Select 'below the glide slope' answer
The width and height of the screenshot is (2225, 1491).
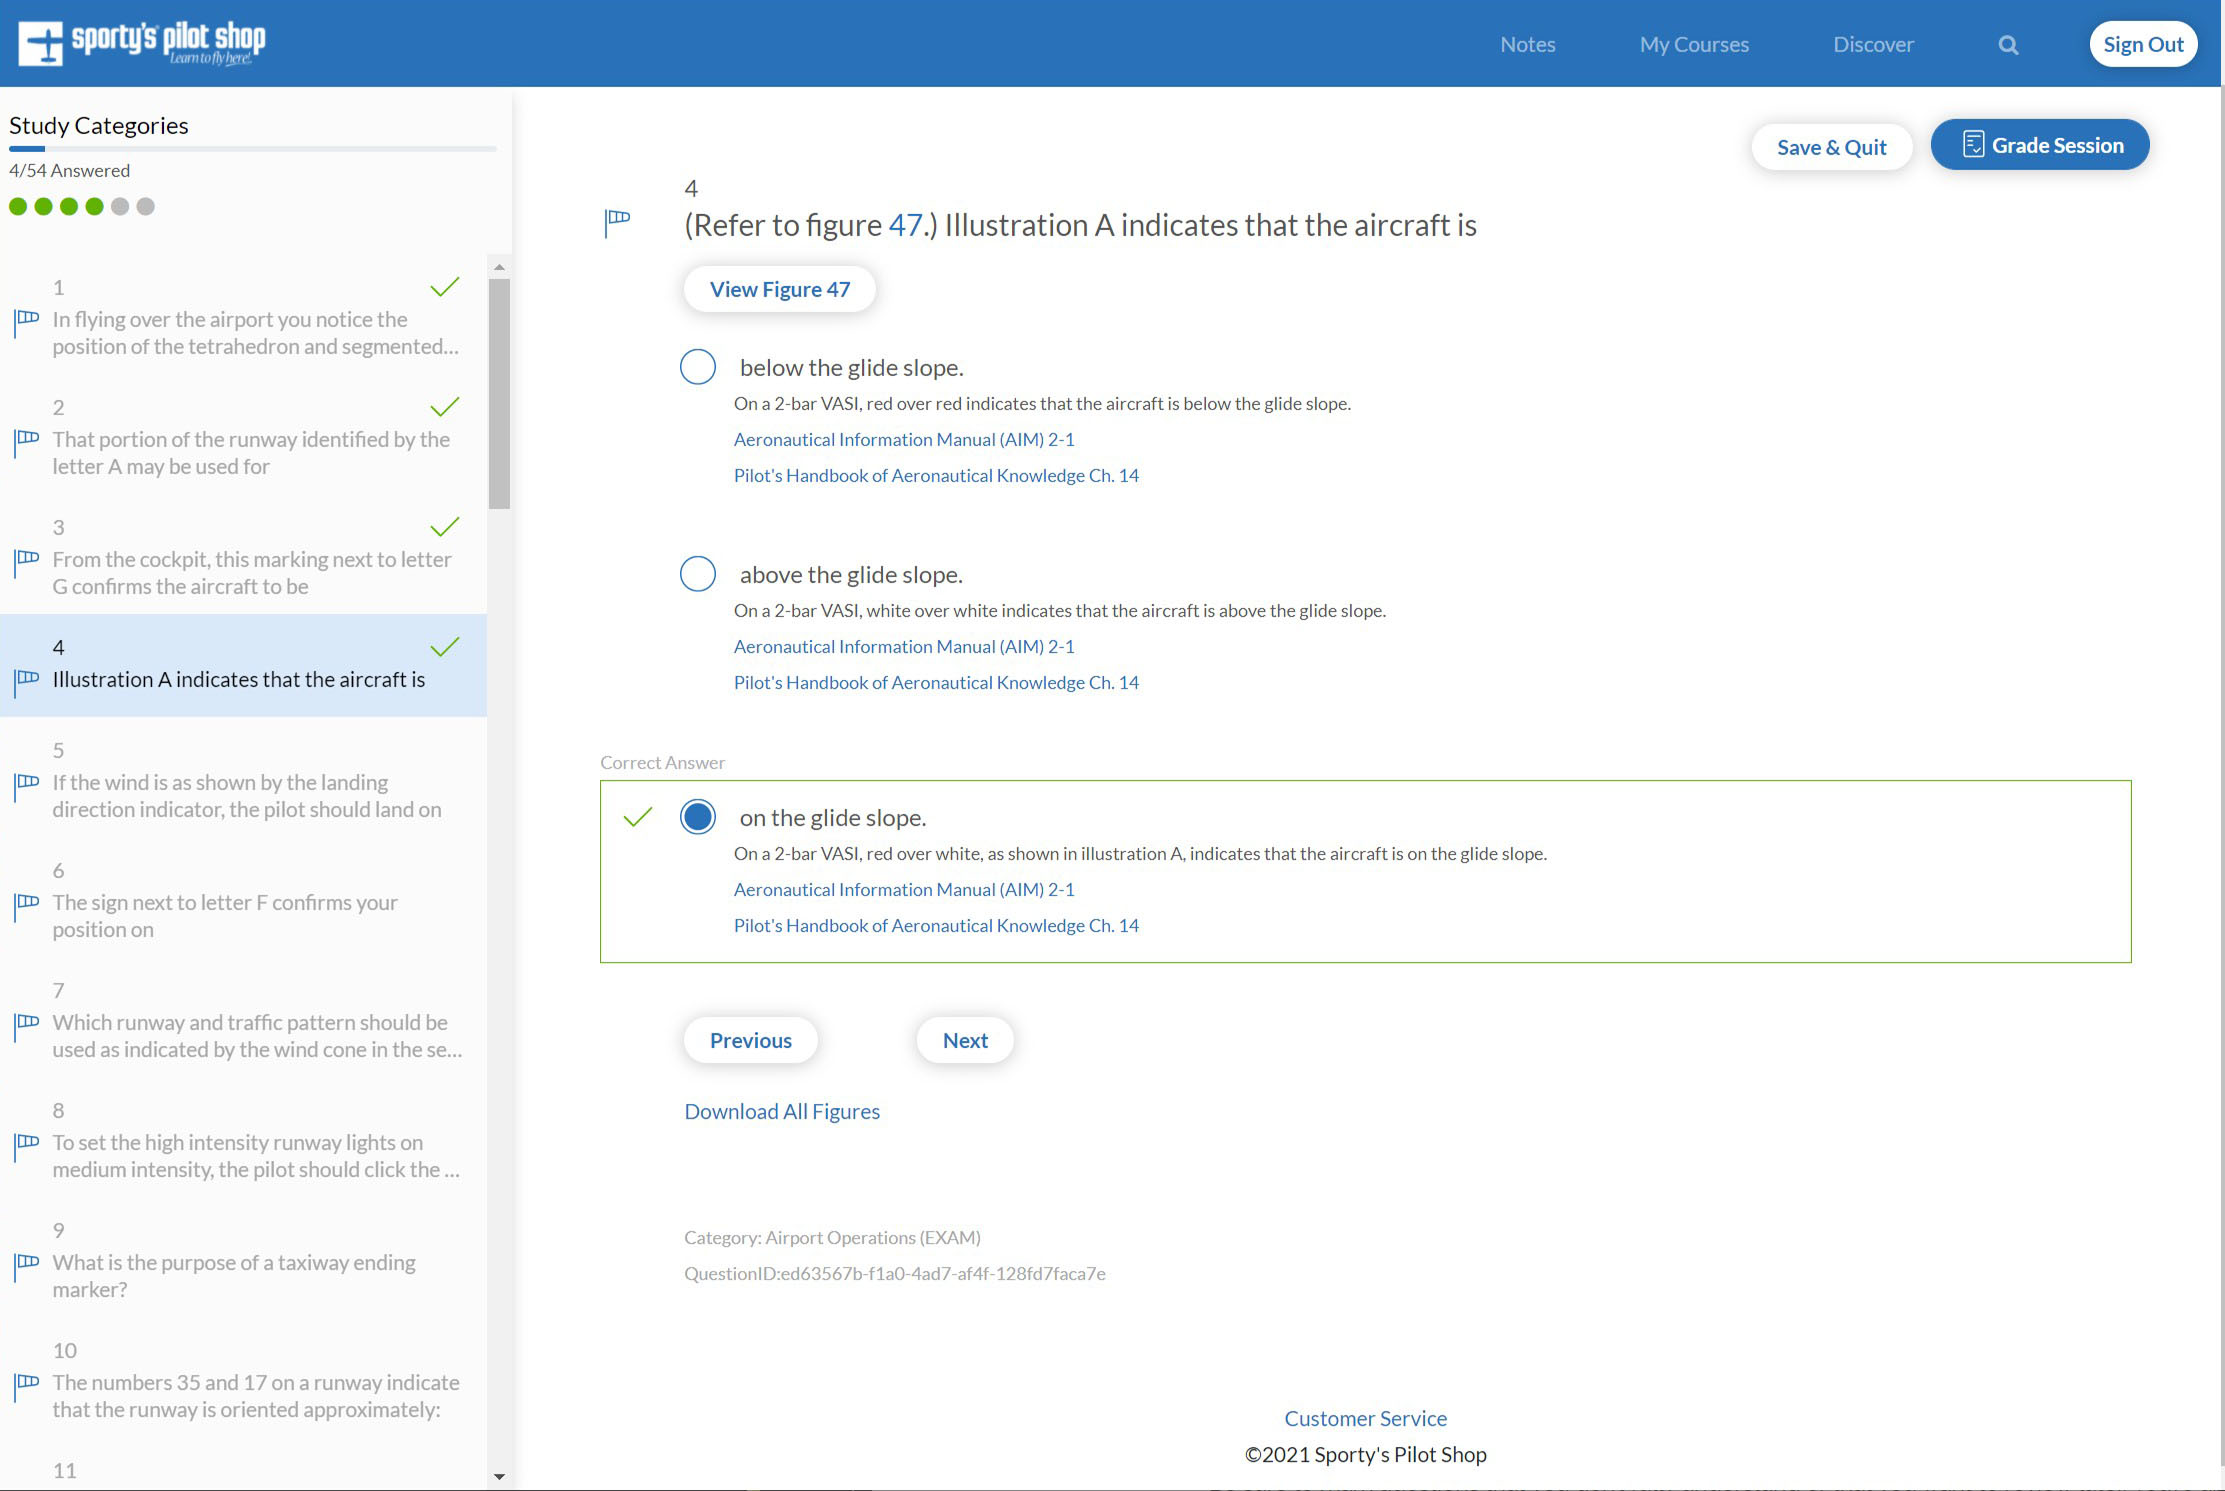tap(698, 367)
